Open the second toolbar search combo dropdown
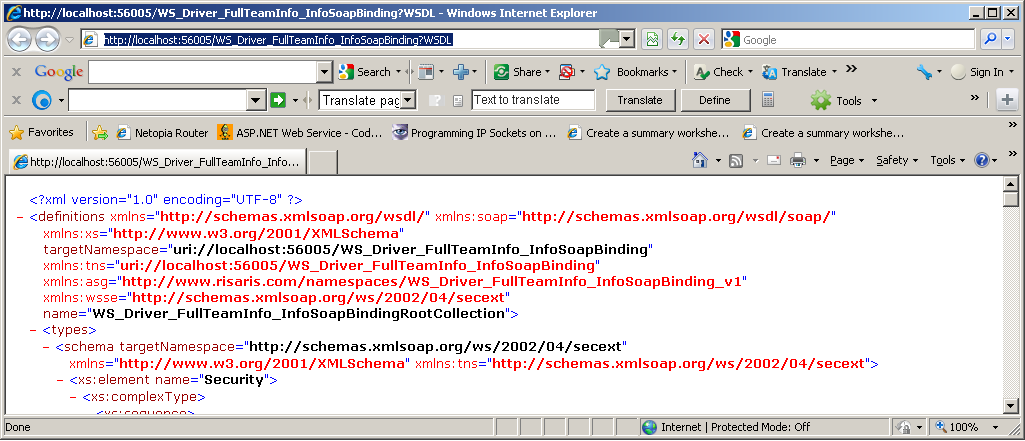The height and width of the screenshot is (441, 1025). point(256,101)
